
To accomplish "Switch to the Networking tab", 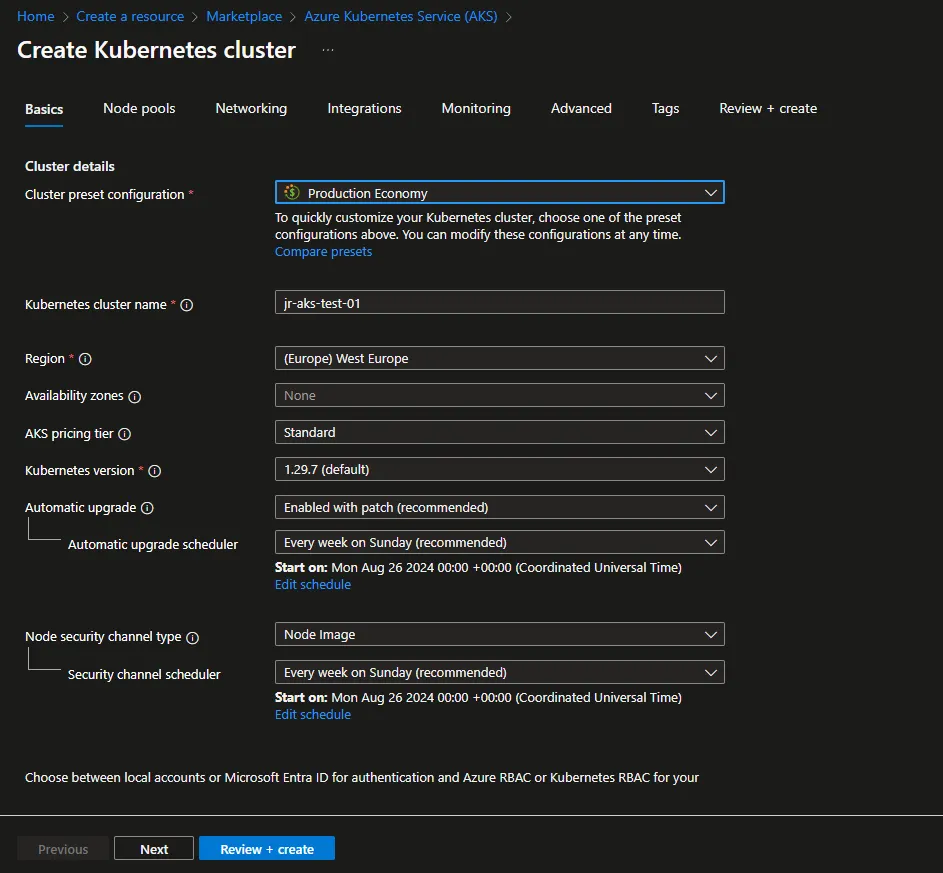I will (x=251, y=108).
